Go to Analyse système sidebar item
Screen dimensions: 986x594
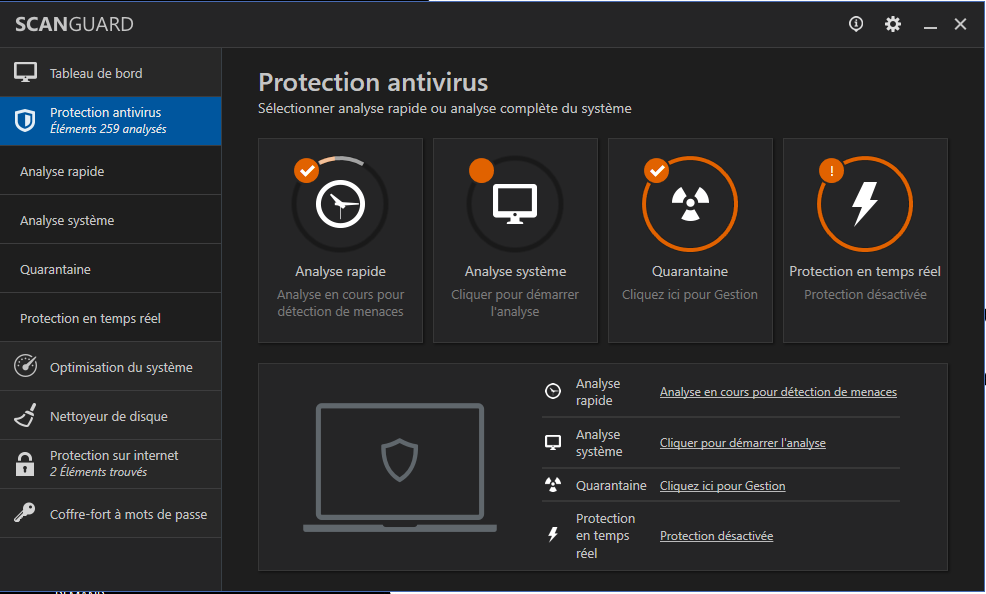click(x=111, y=220)
